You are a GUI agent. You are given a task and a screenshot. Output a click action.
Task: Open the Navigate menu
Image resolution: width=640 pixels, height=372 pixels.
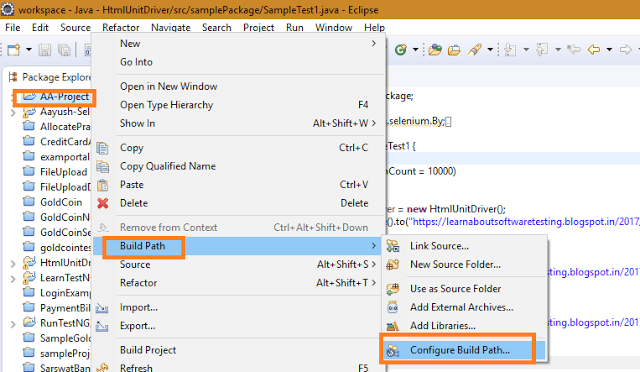(171, 27)
